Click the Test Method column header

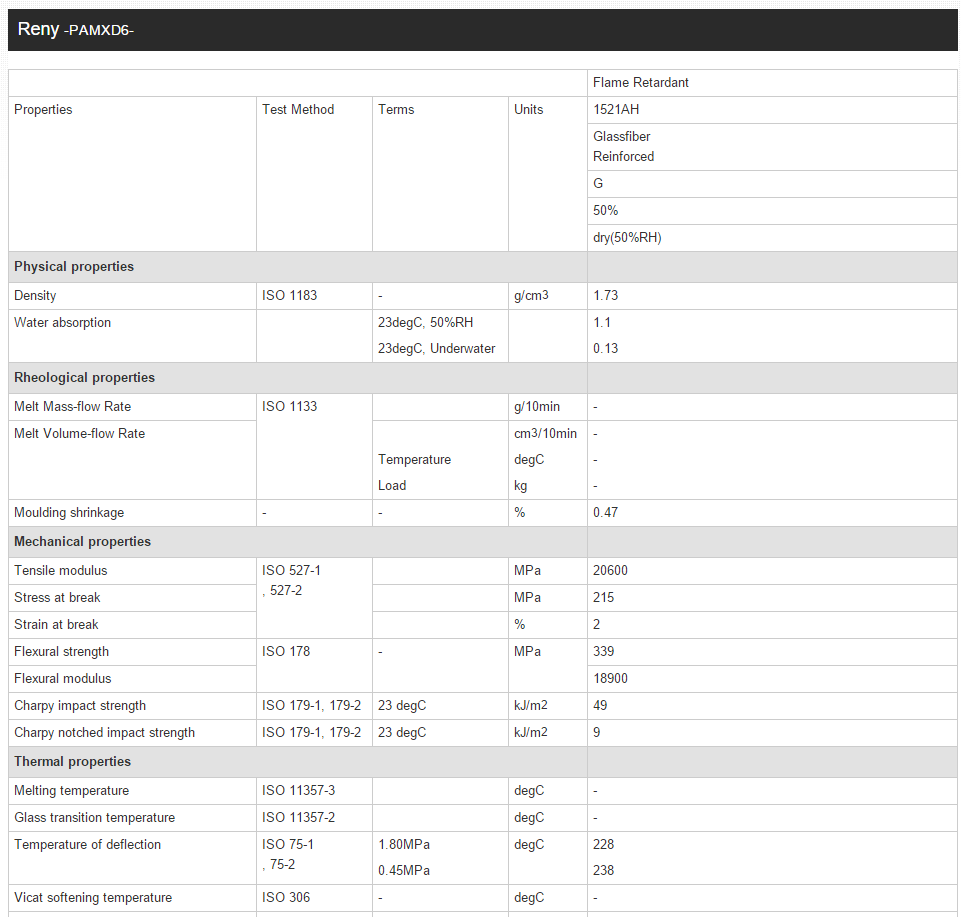(x=298, y=110)
